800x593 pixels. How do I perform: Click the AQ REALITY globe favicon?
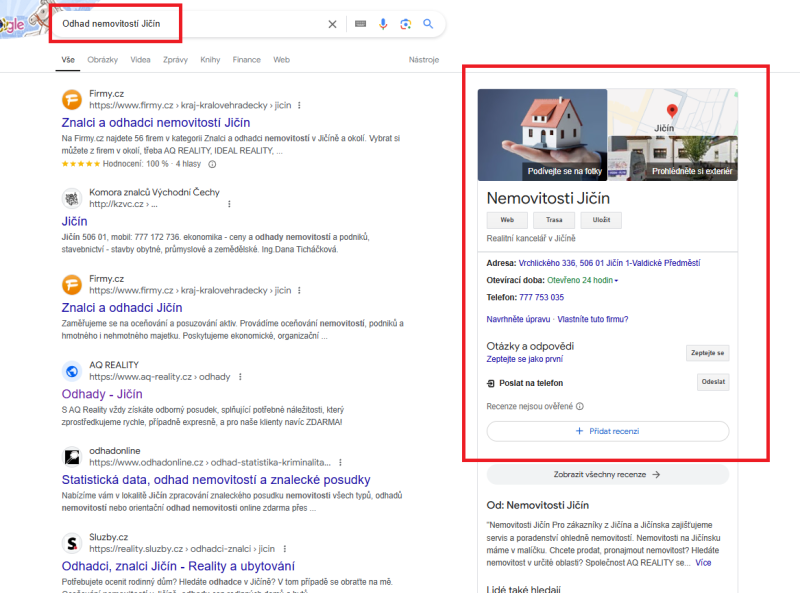click(x=72, y=371)
